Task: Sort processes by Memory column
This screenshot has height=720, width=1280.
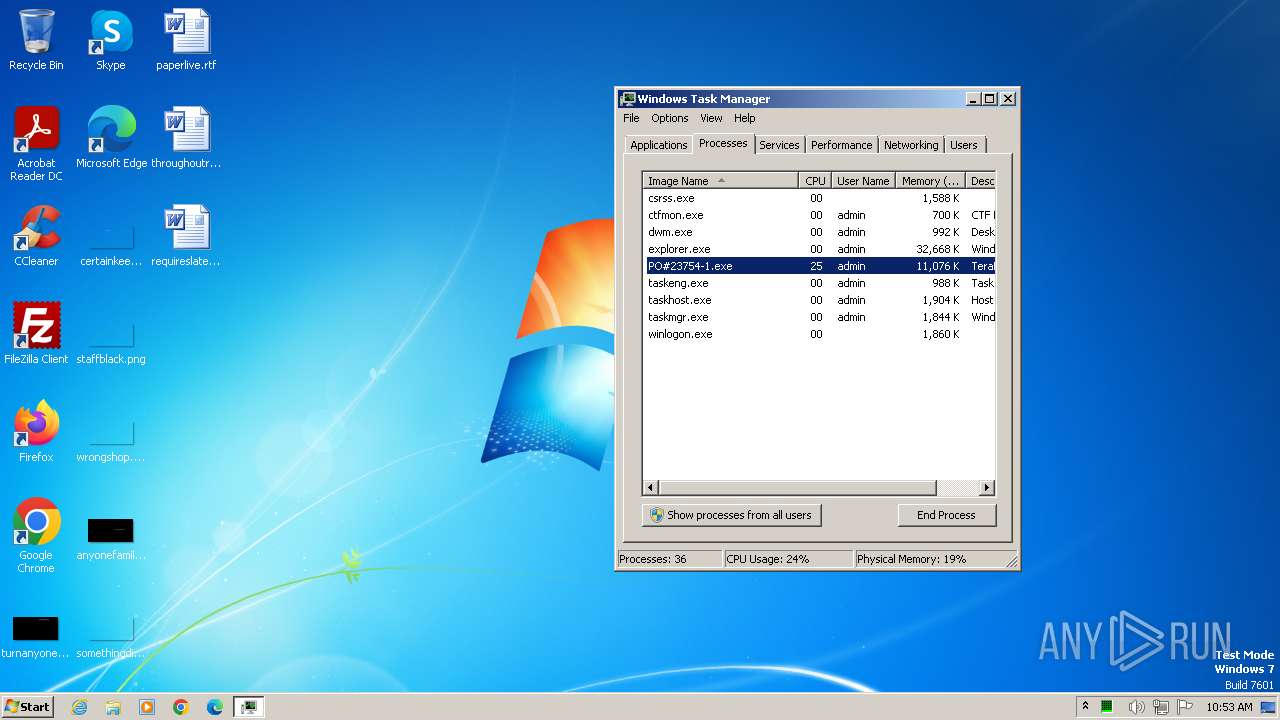Action: (x=930, y=181)
